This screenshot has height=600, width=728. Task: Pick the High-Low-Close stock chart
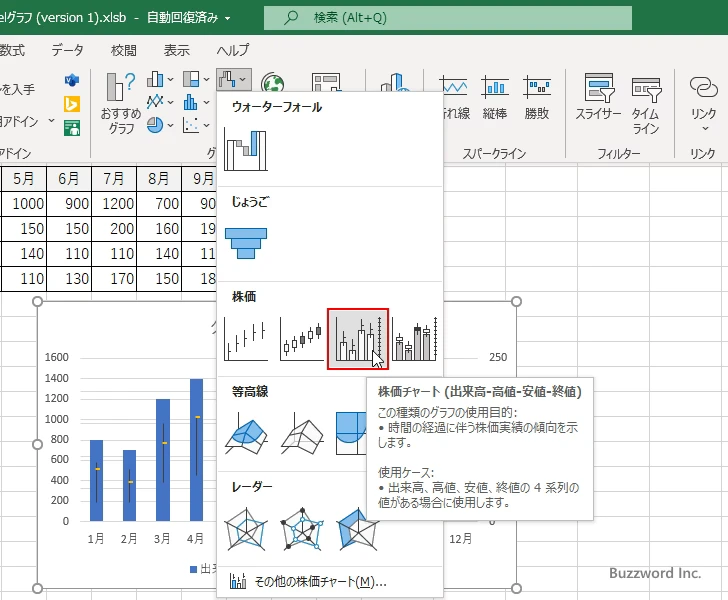tap(246, 339)
